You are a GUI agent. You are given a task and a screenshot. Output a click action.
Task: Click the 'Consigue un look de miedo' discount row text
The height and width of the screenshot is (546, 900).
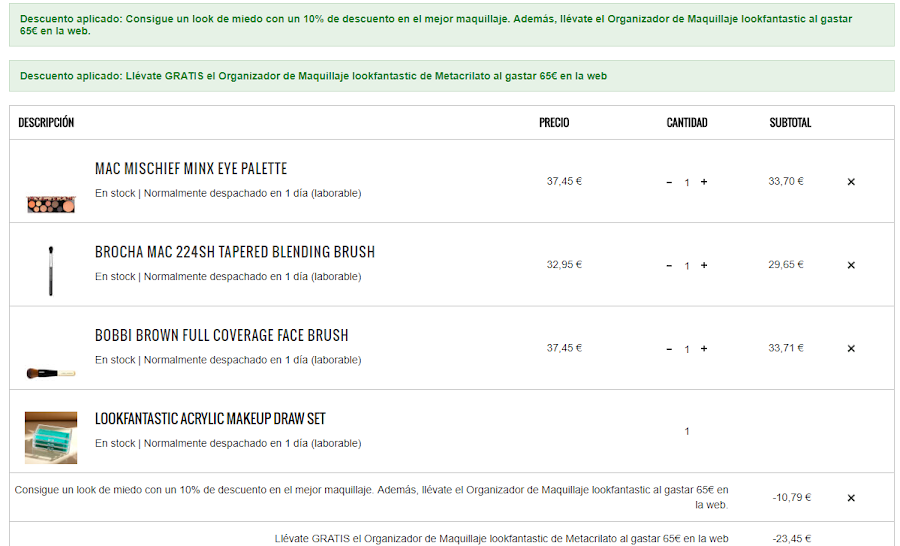pyautogui.click(x=371, y=497)
